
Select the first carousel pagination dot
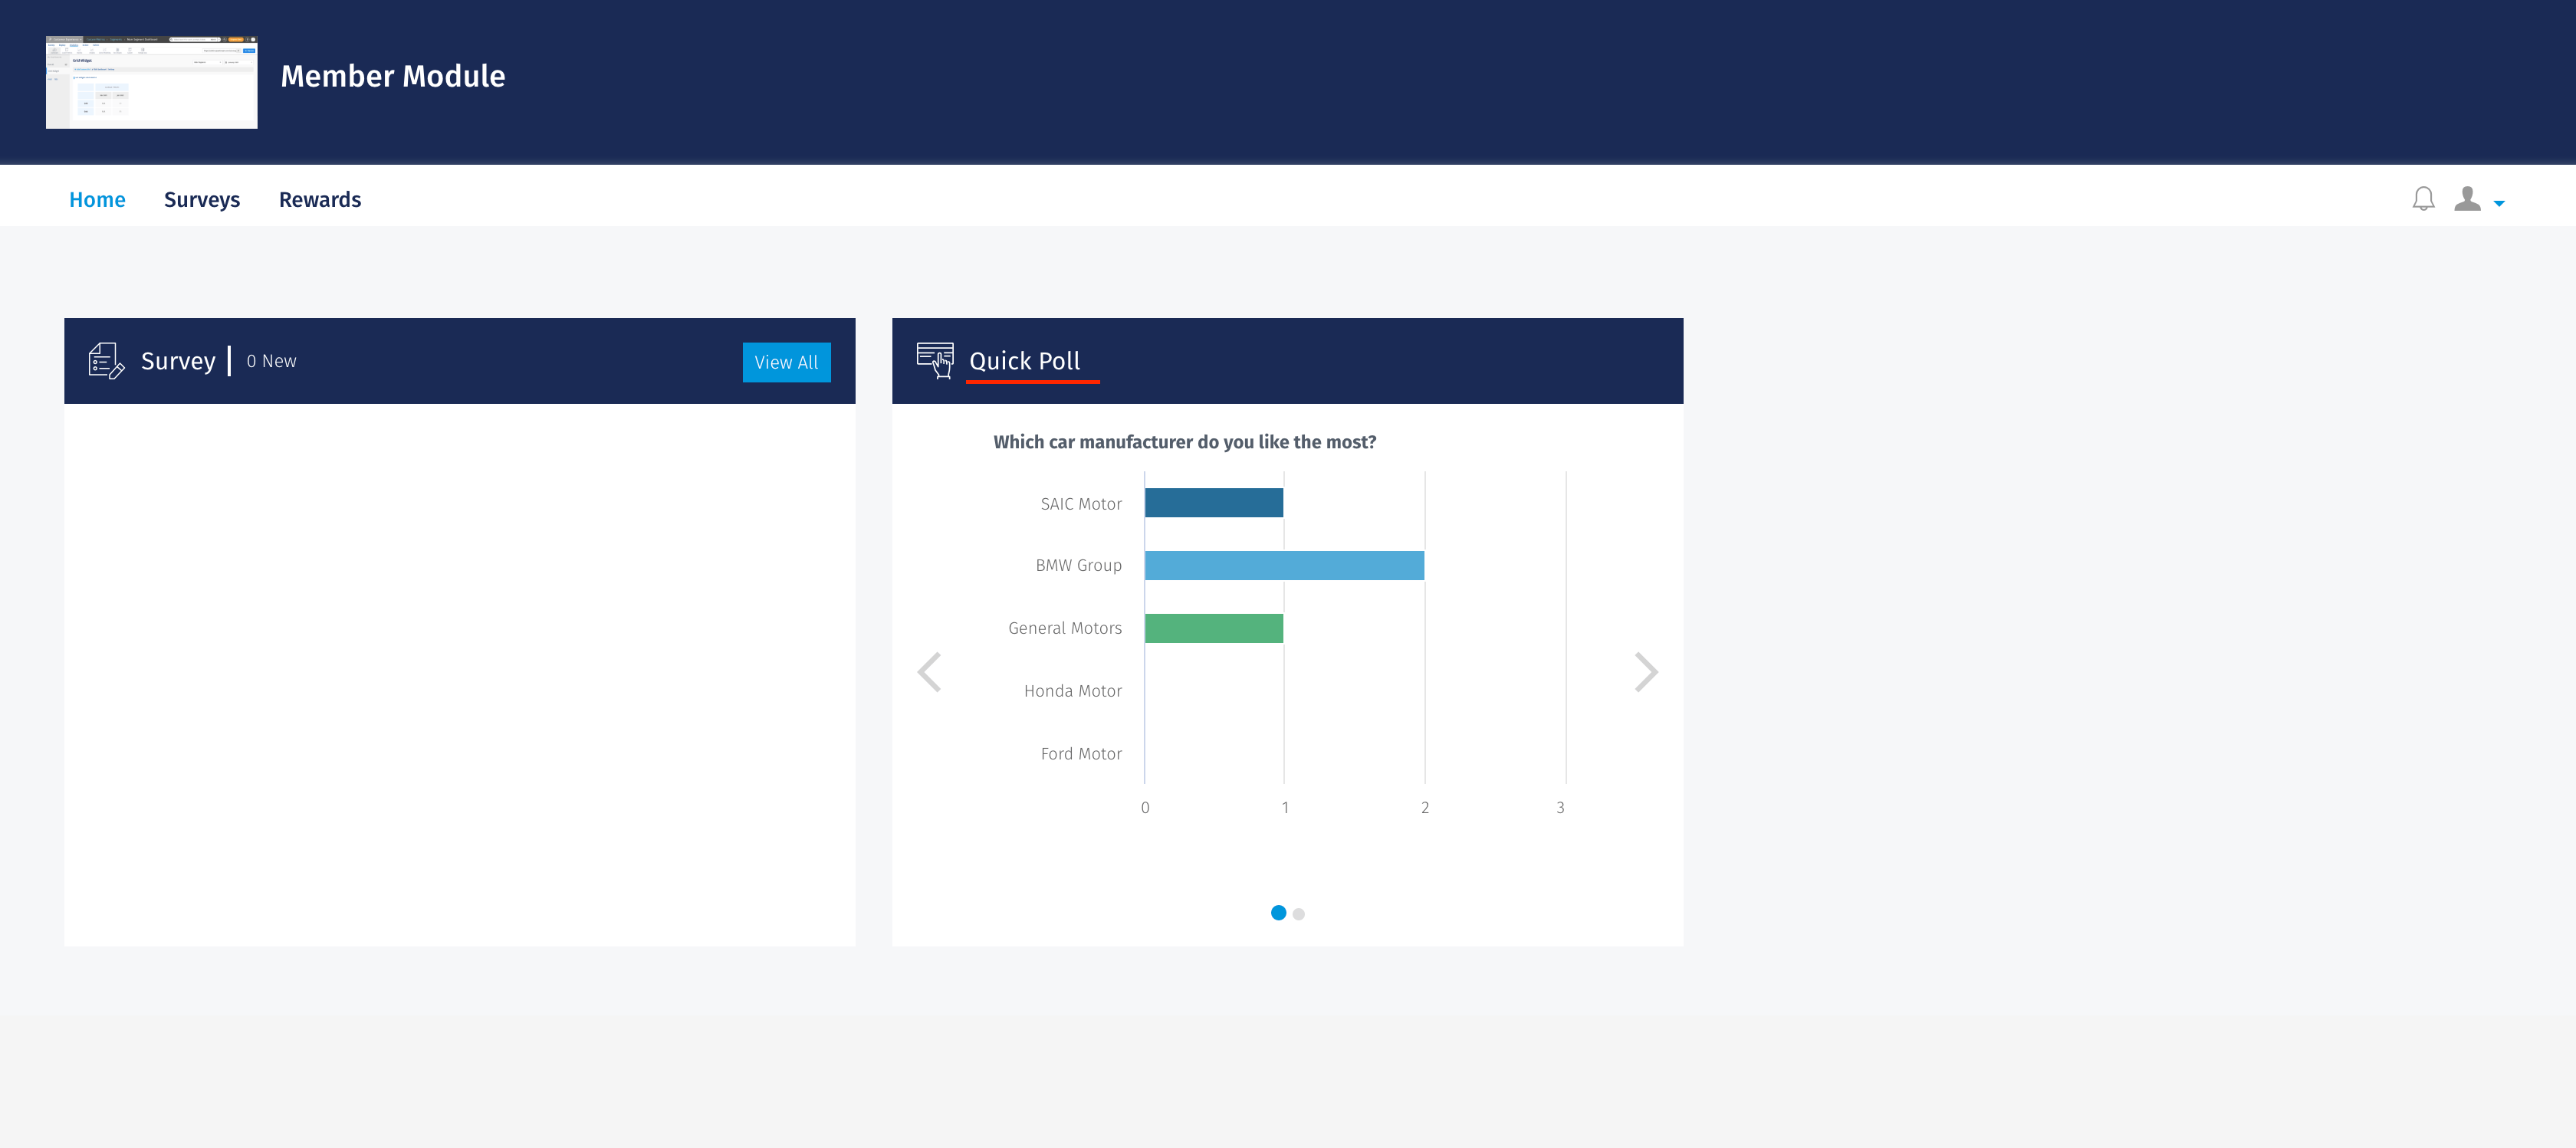point(1279,913)
